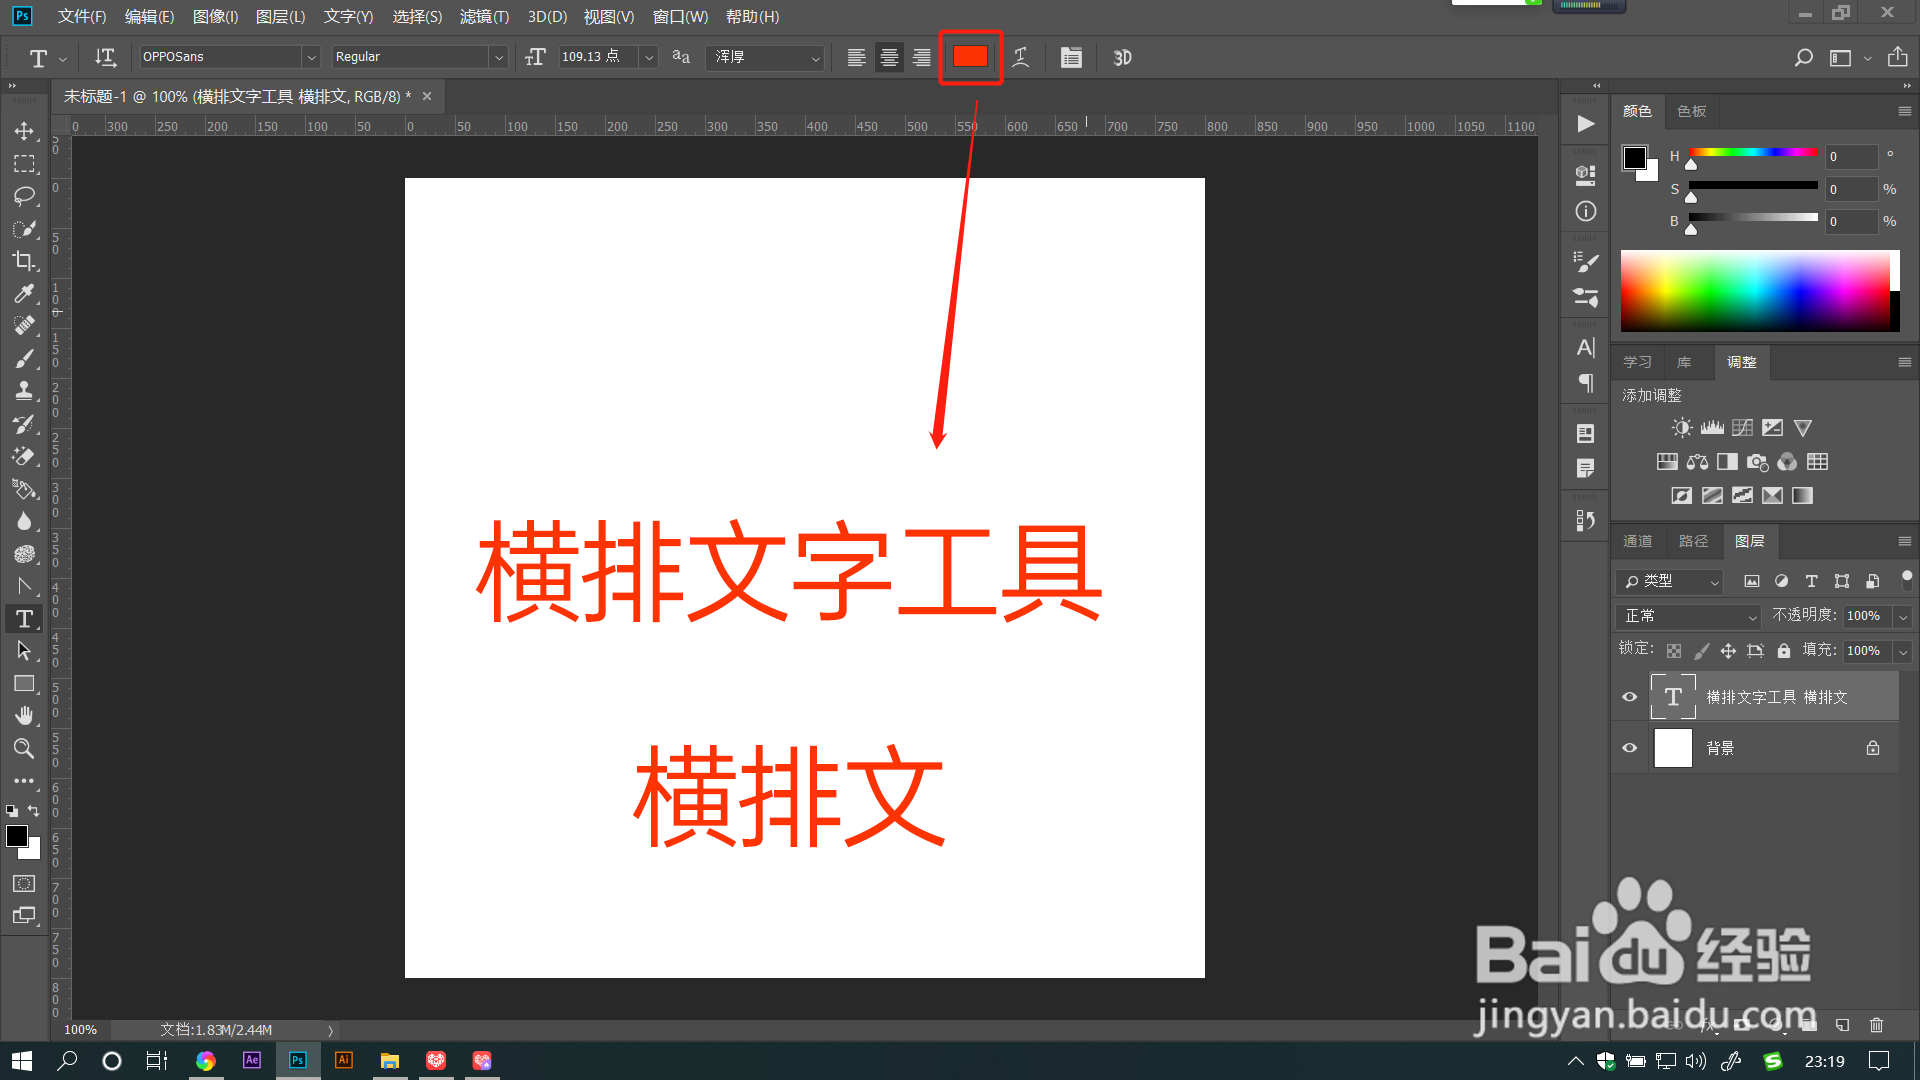Open the OPPOSans font family dropdown
Viewport: 1920px width, 1080px height.
pos(311,57)
